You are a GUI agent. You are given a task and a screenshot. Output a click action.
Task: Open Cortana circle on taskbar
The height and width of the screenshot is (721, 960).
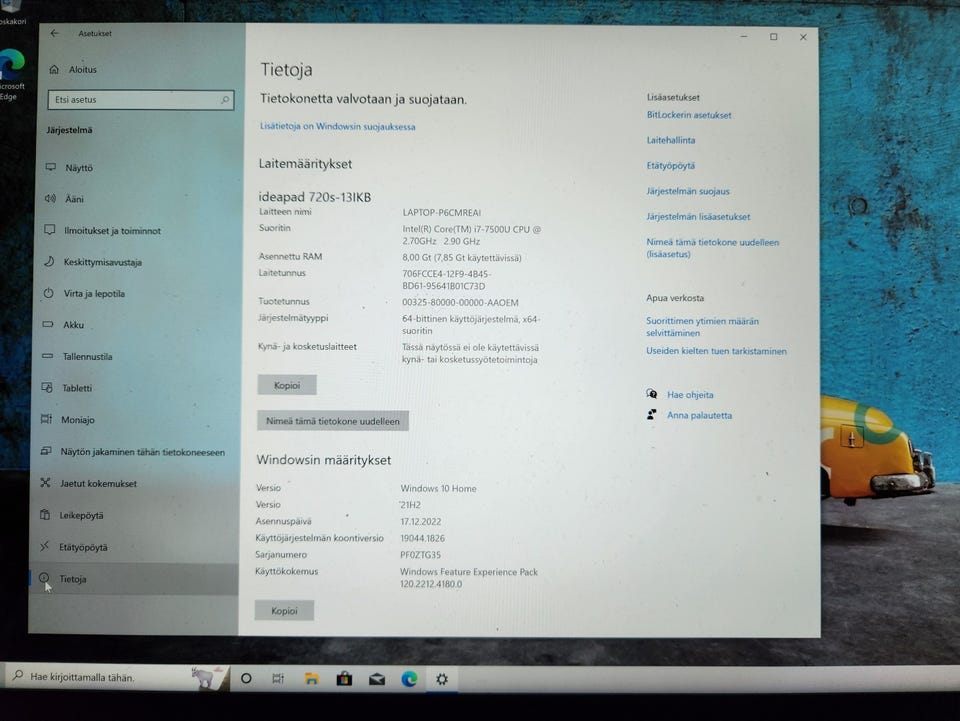point(246,678)
